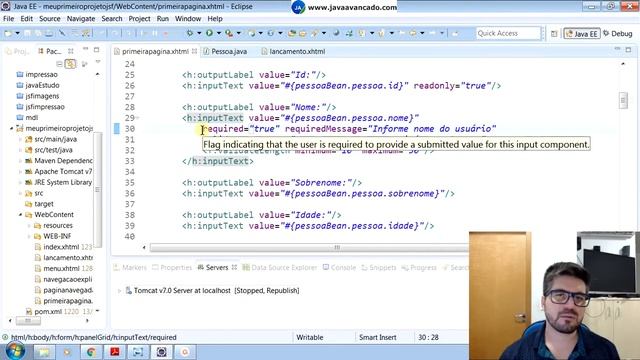Select the jsfimagens project

[x=38, y=96]
